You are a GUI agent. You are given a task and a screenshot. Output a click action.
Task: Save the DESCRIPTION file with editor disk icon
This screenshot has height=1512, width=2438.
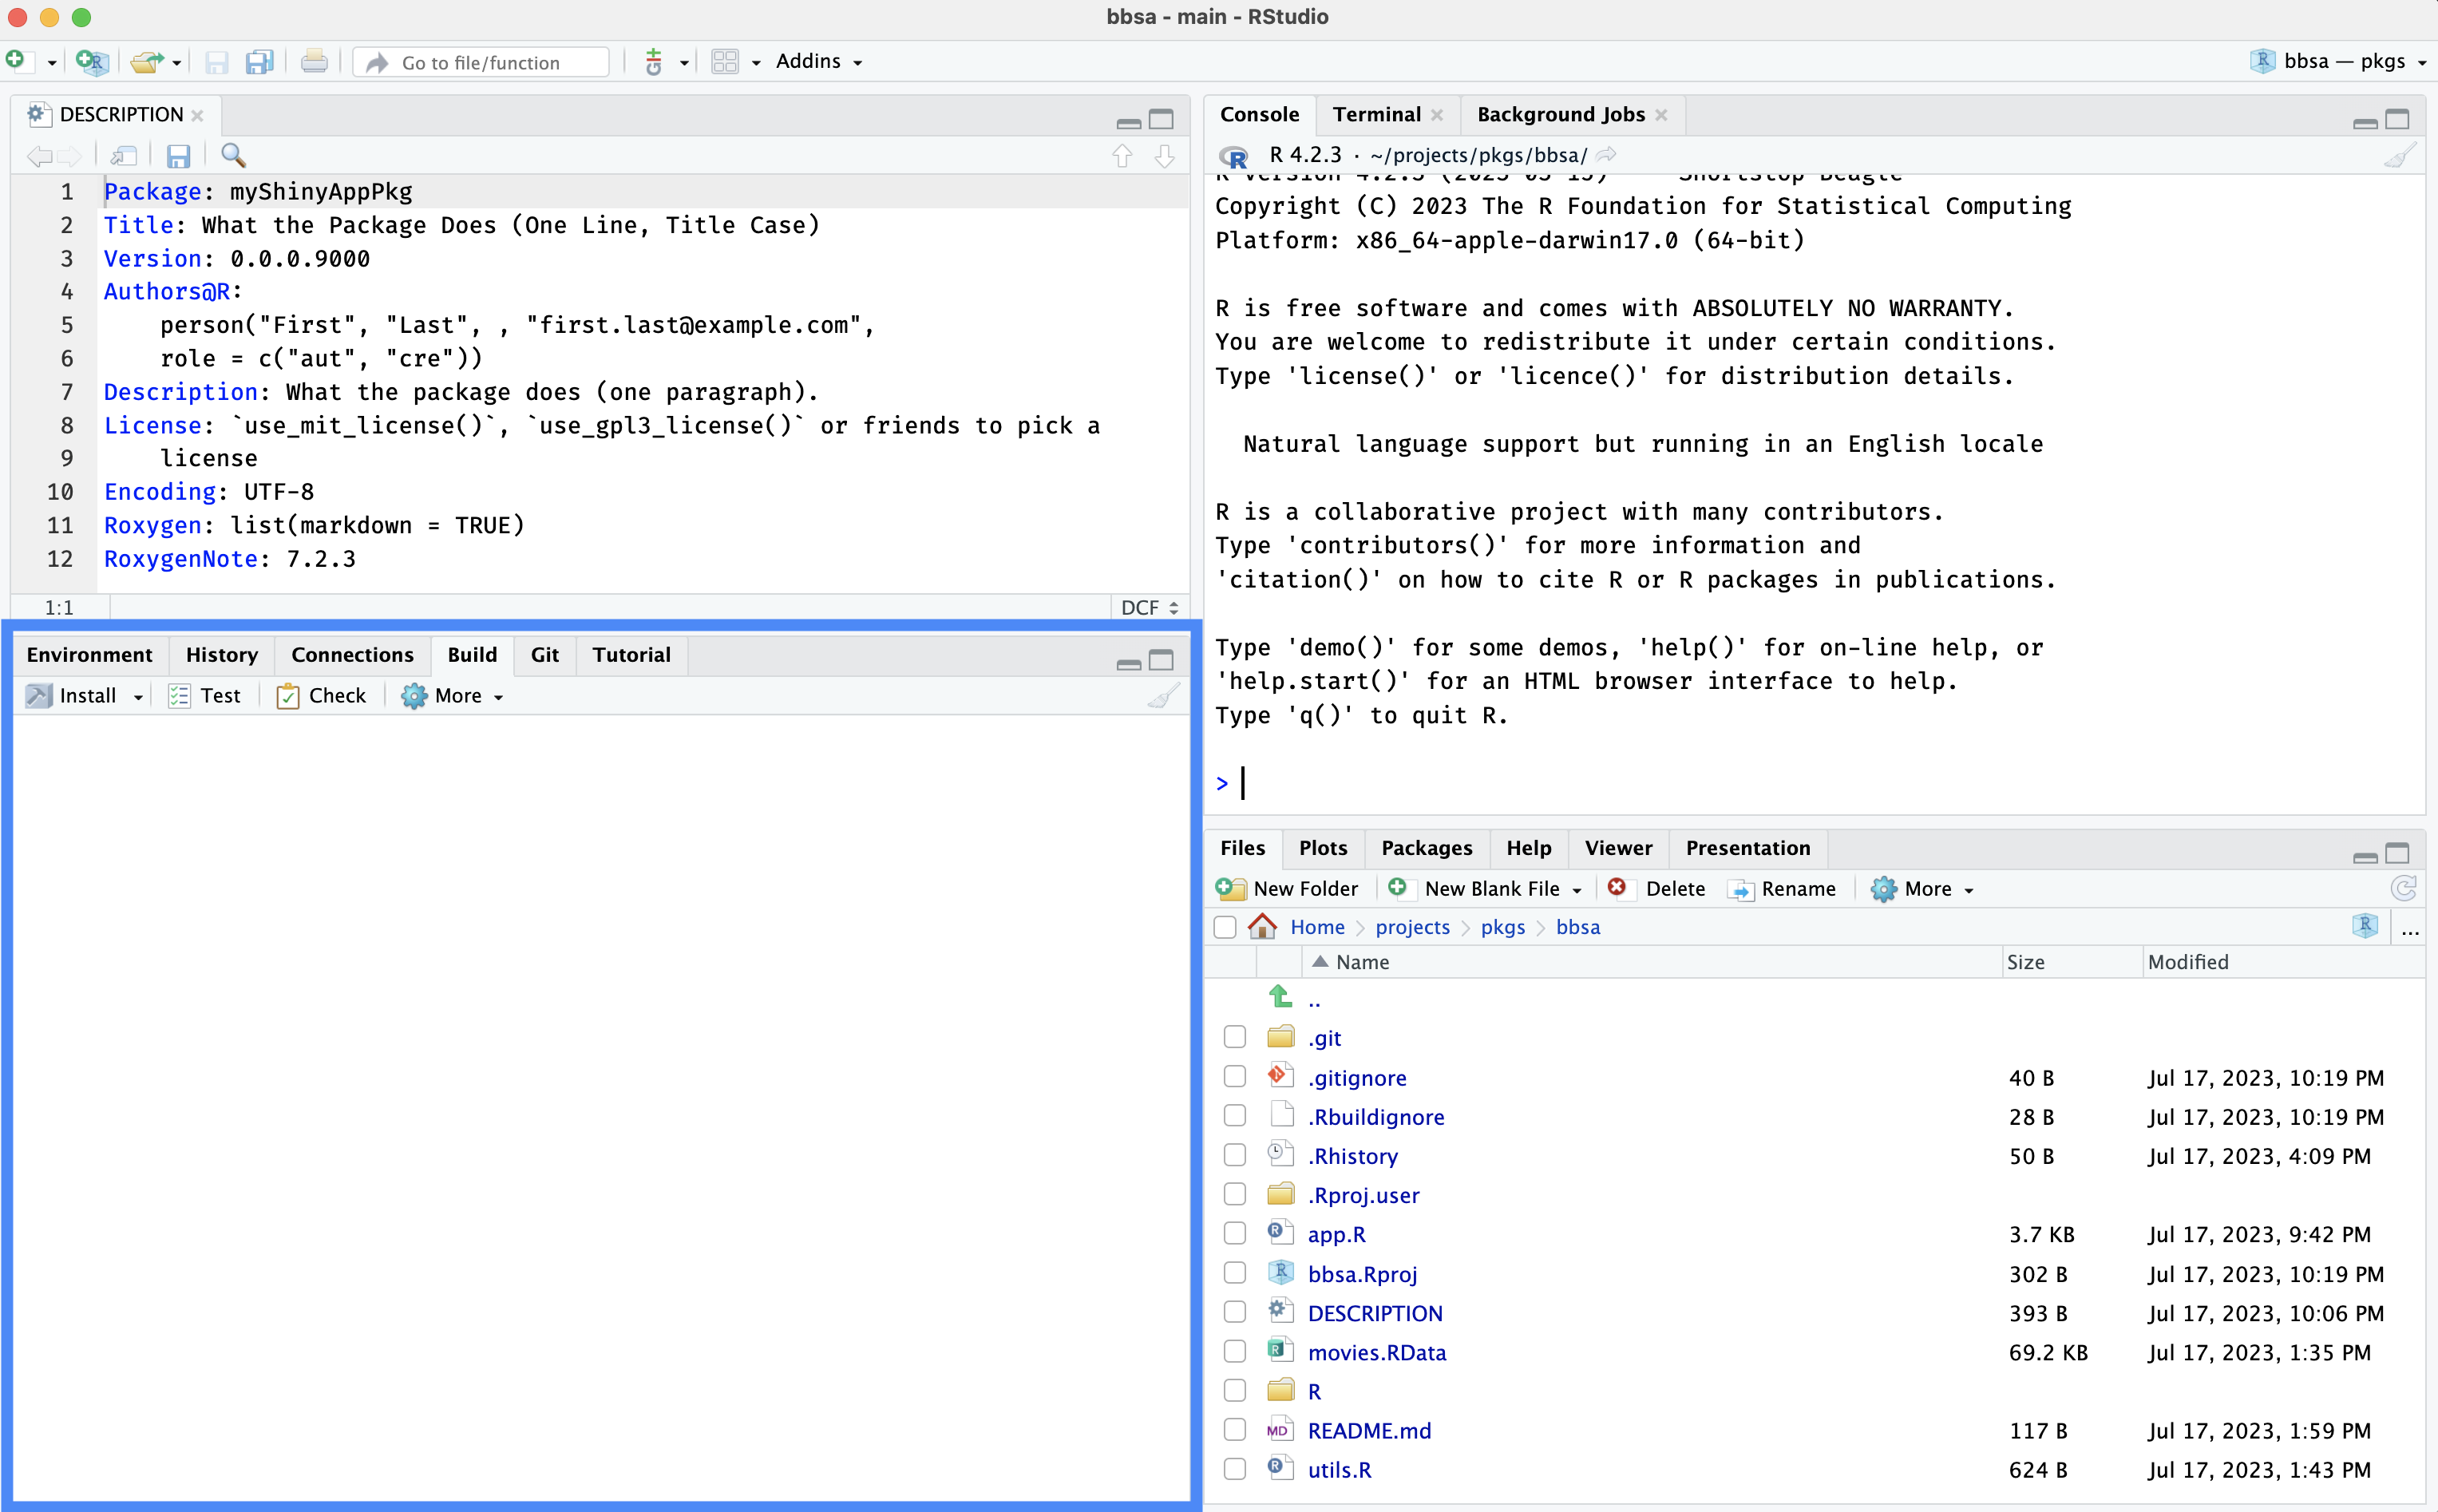(179, 156)
